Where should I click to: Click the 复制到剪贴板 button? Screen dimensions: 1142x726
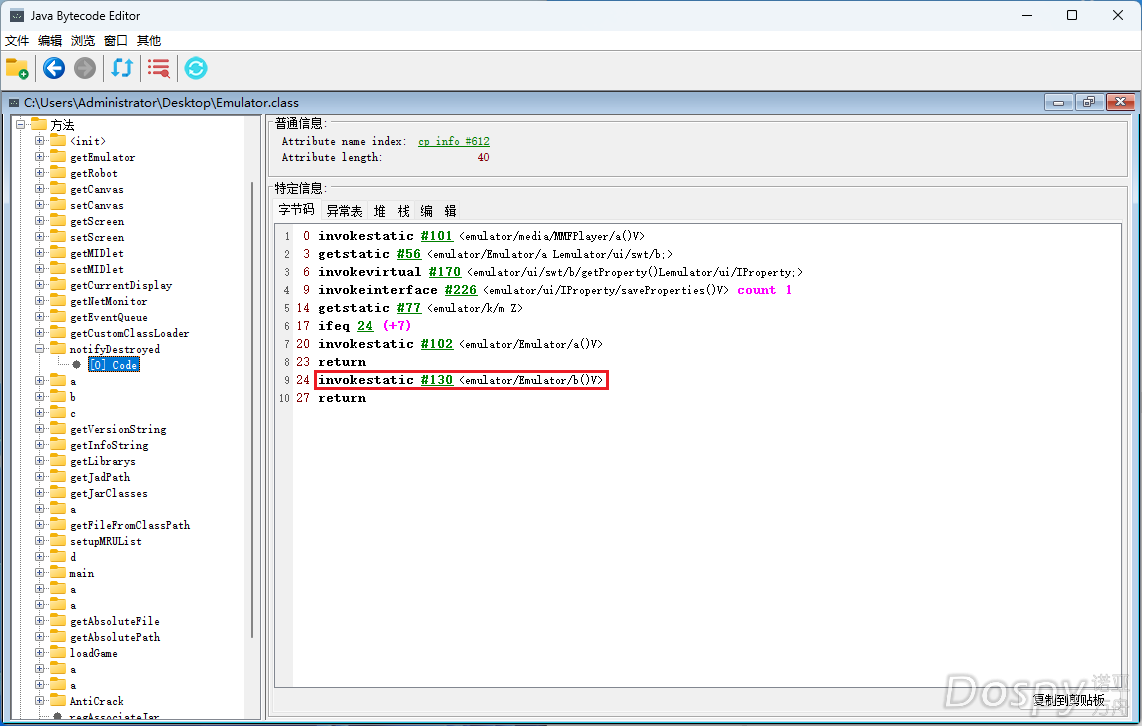(x=1068, y=701)
